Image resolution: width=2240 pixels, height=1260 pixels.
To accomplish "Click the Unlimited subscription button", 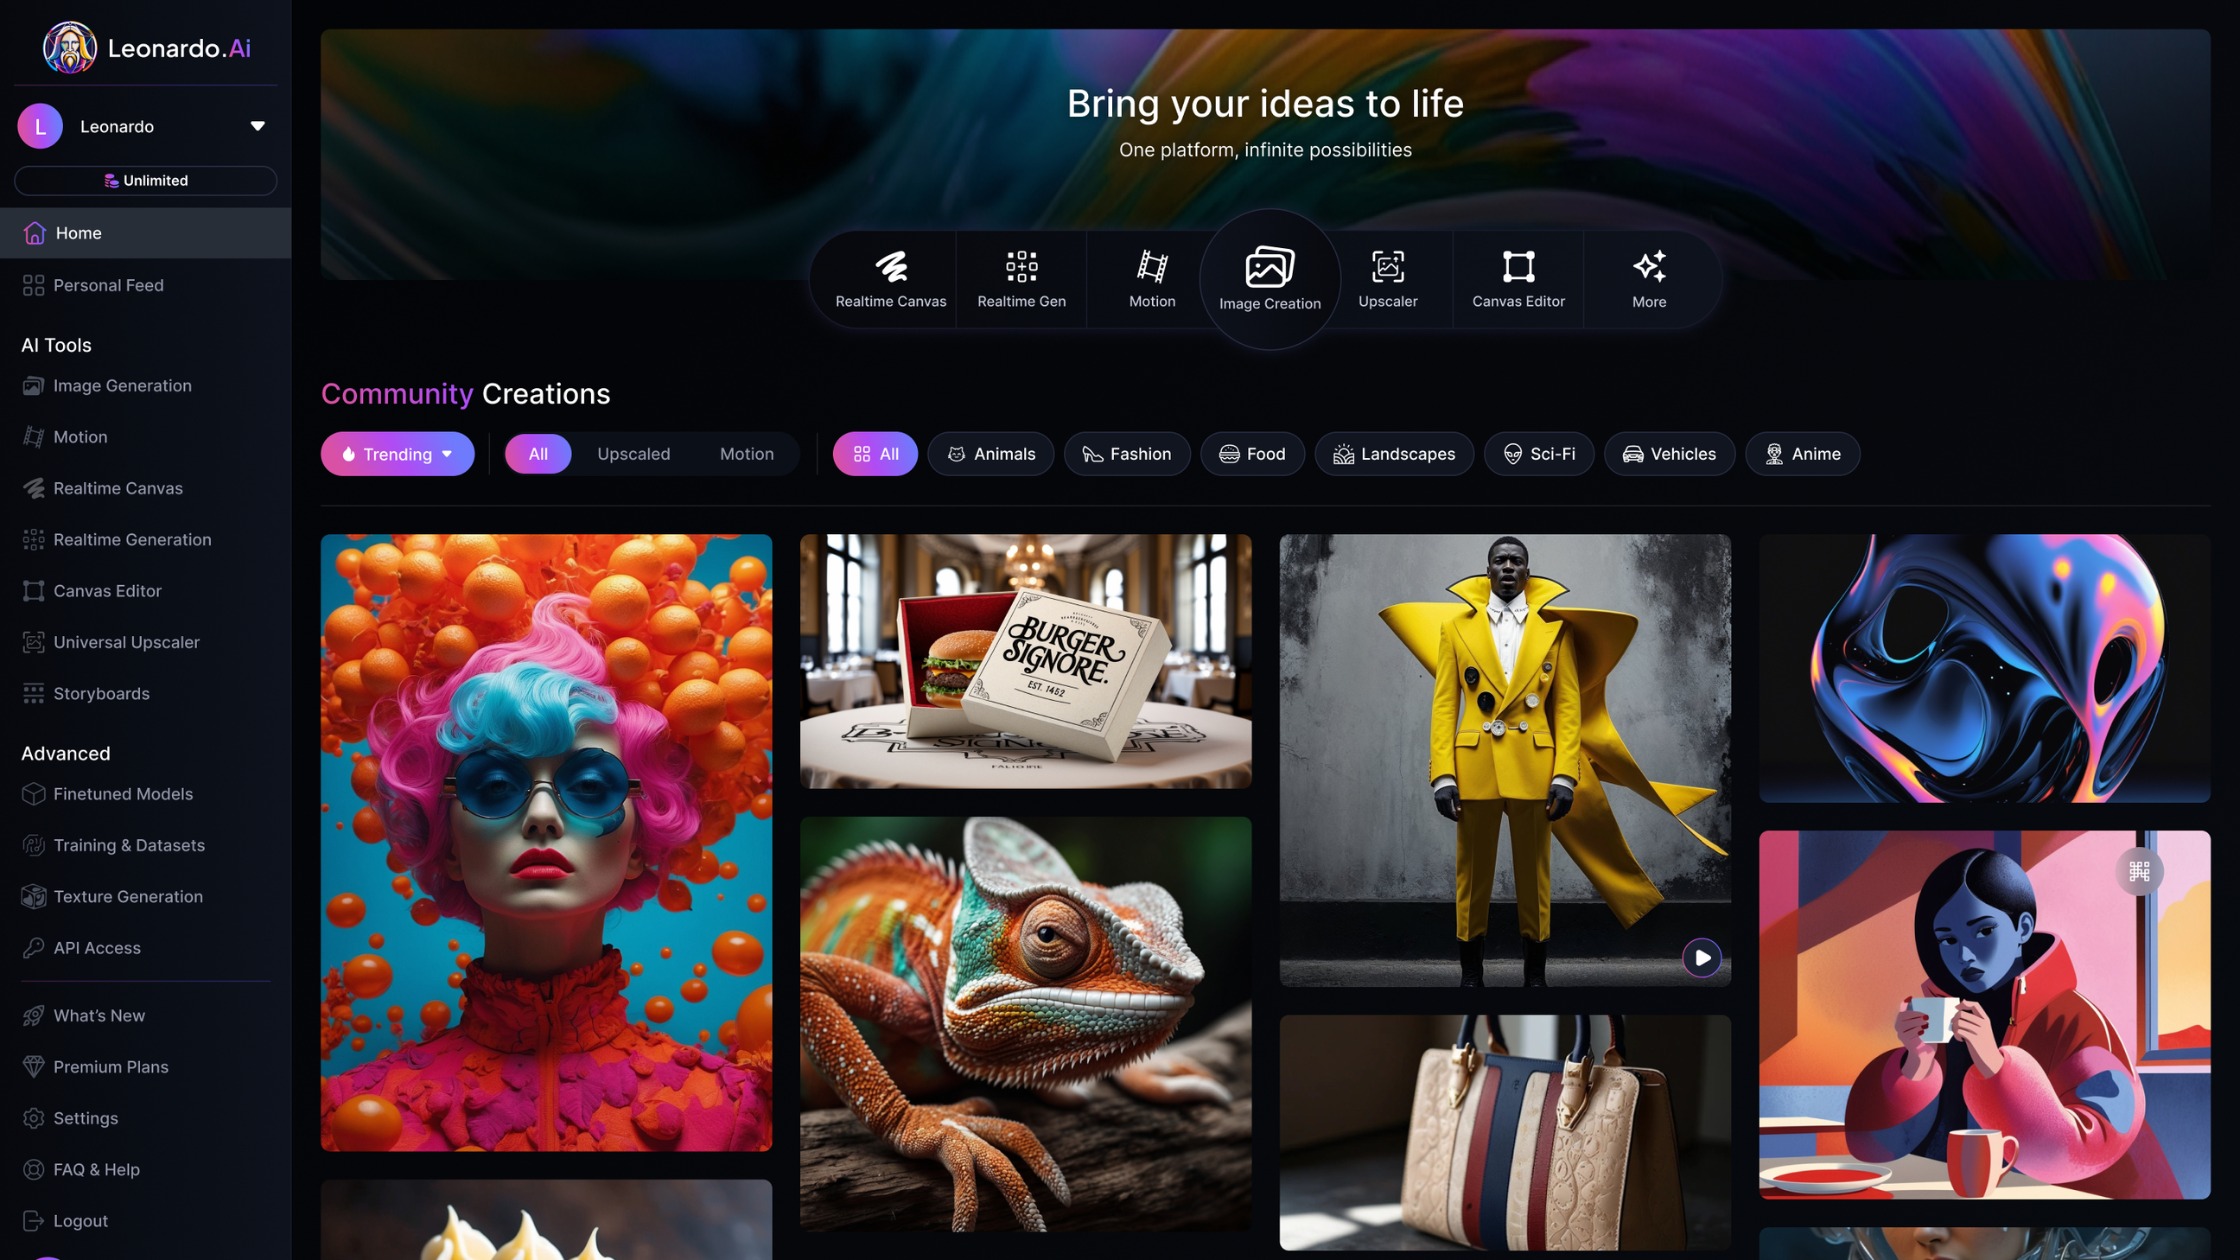I will pyautogui.click(x=146, y=182).
